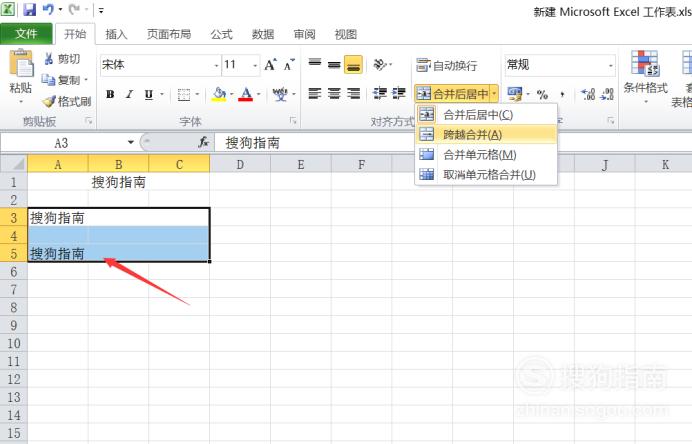Image resolution: width=692 pixels, height=444 pixels.
Task: Open Conditional Formatting (条件格式)
Action: coord(645,77)
